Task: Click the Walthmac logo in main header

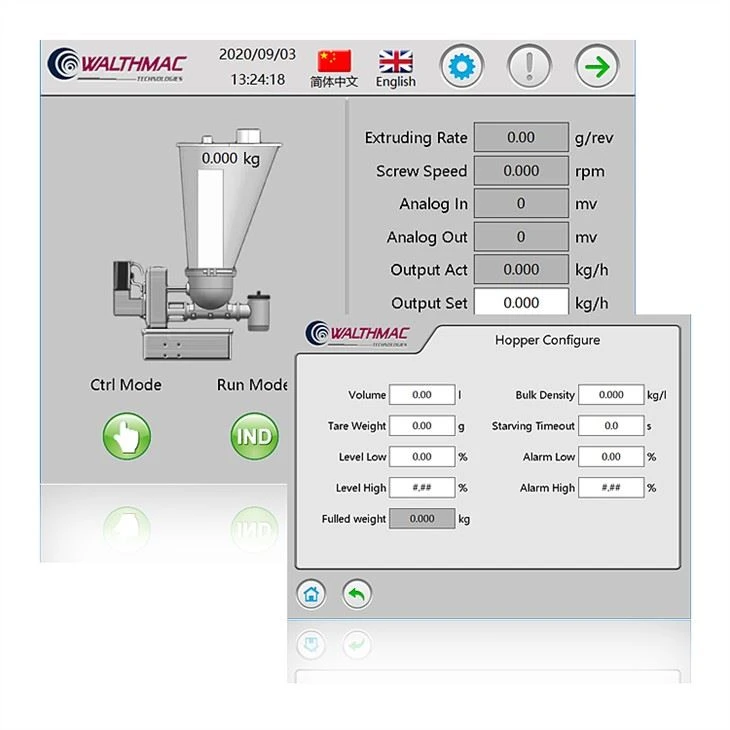Action: 117,65
